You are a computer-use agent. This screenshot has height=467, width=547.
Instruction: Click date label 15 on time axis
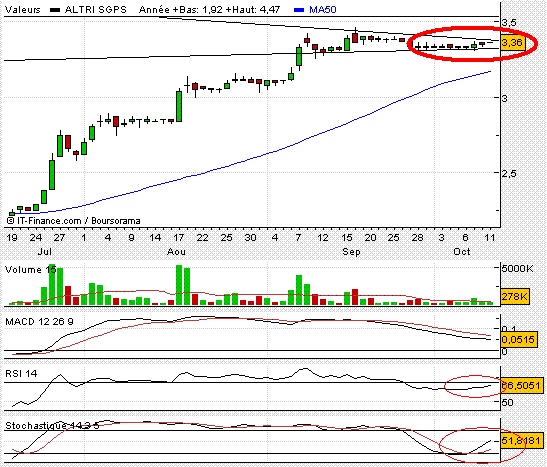pos(346,238)
